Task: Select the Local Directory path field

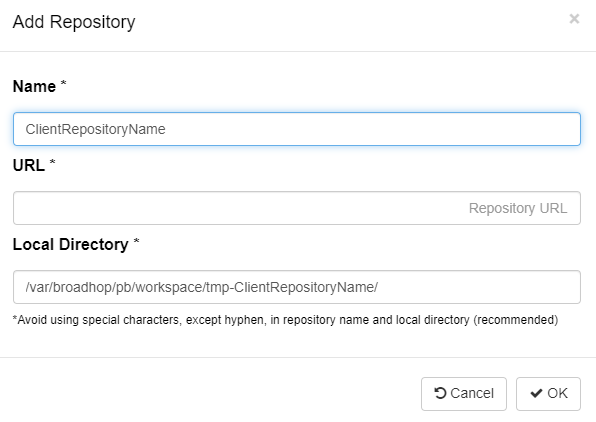Action: (297, 287)
